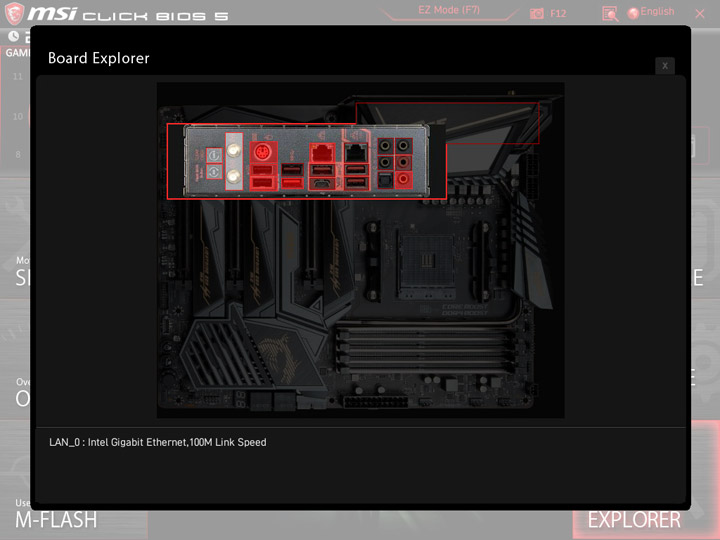This screenshot has width=720, height=540.
Task: Take a screenshot with the F12 camera icon
Action: 536,13
